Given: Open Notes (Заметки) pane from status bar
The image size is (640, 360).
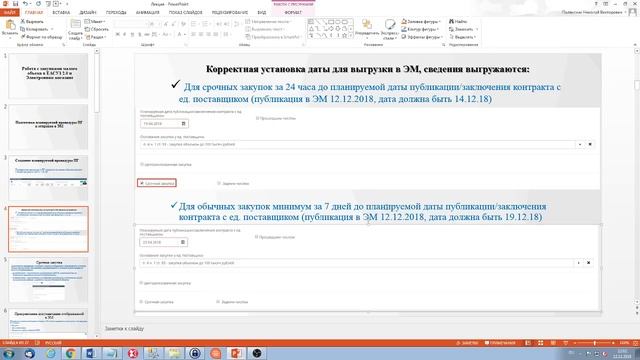Looking at the screenshot, I should click(467, 343).
